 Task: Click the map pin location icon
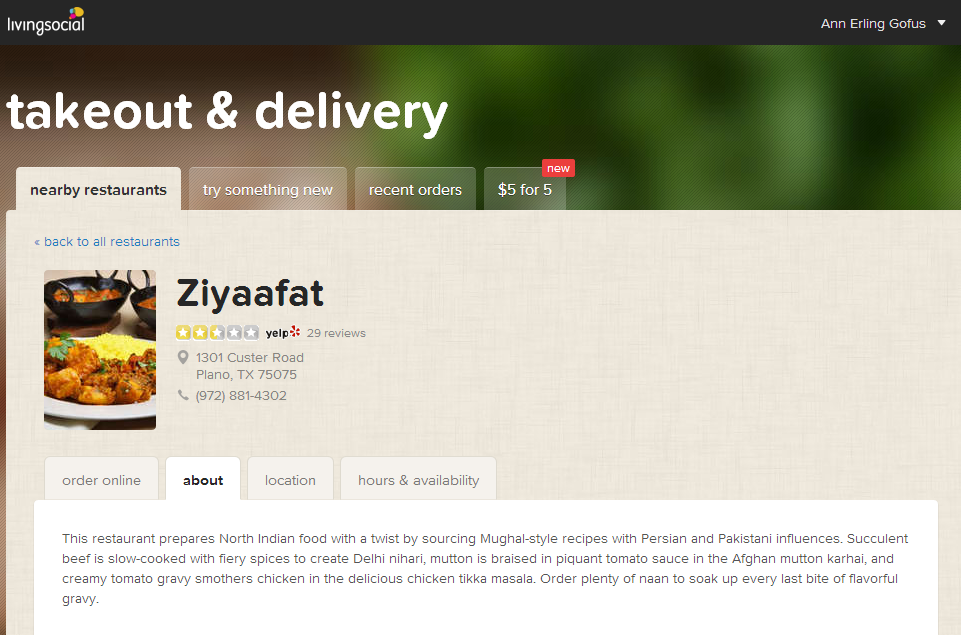tap(183, 357)
